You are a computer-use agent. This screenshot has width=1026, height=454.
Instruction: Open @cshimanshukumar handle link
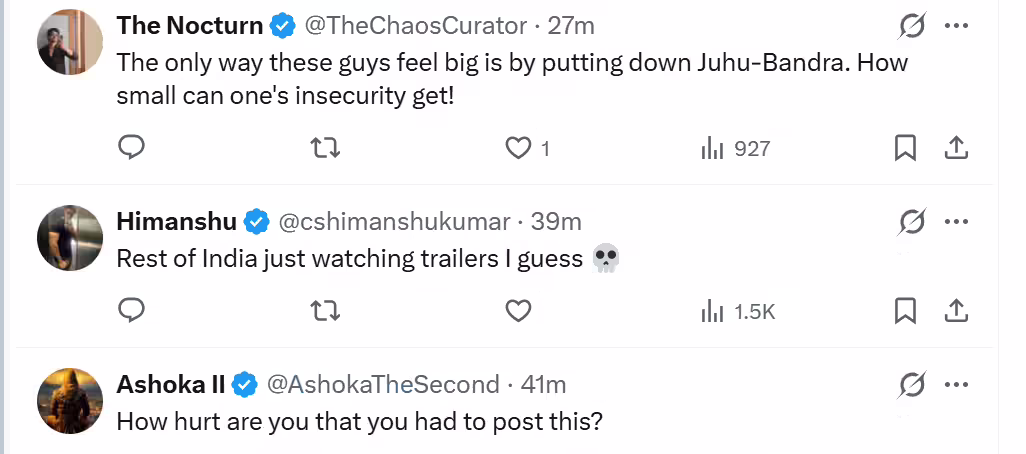pos(393,221)
